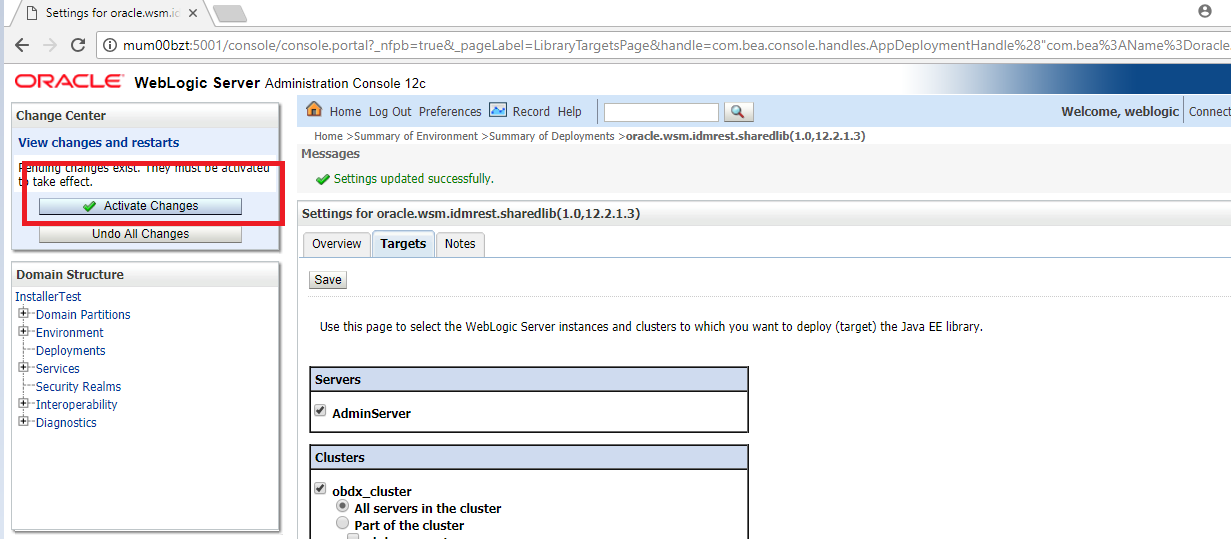Click the Change Center panel title
Screen dimensions: 1231x540
[x=61, y=116]
